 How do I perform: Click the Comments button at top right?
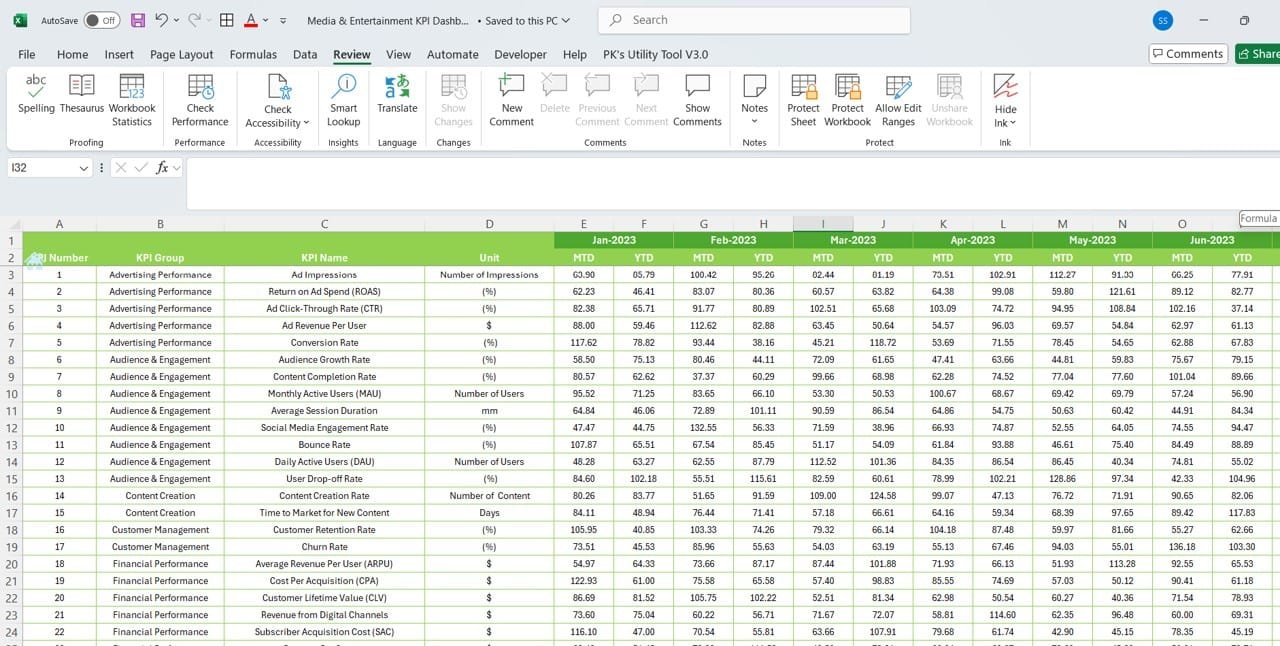coord(1188,54)
